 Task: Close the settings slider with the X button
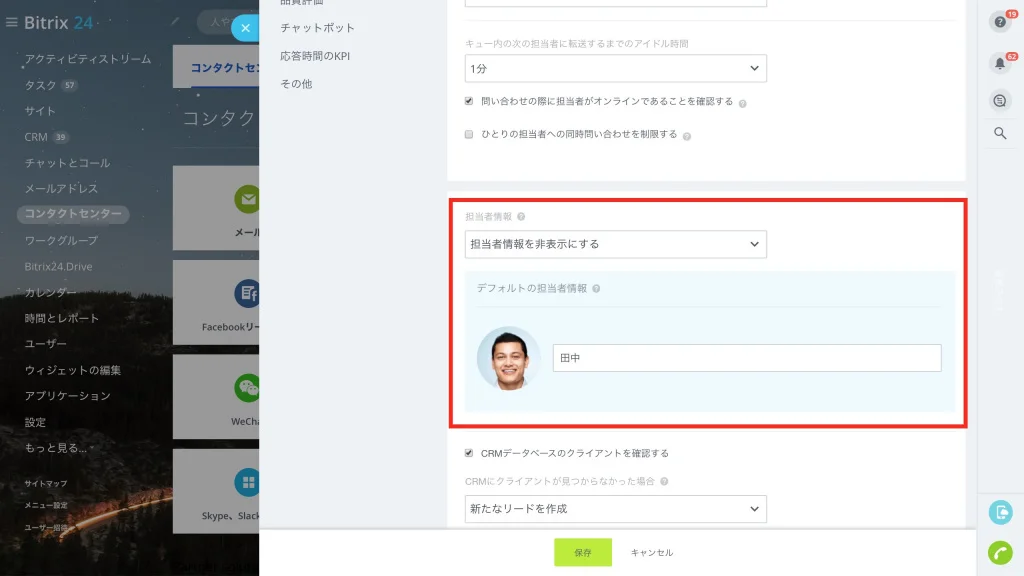tap(246, 27)
